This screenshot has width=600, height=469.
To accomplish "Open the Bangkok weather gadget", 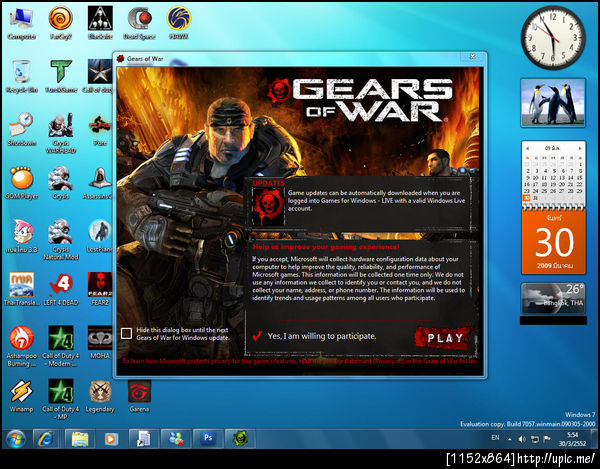I will tap(553, 298).
